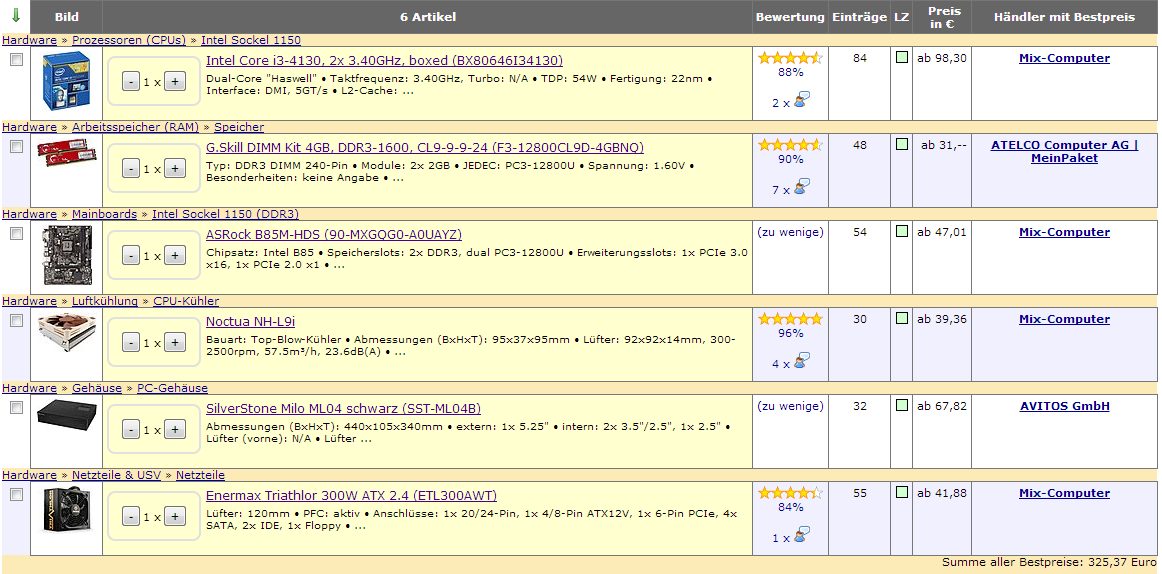Viewport: 1162px width, 574px height.
Task: Increase quantity of G.Skill DIMM Kit
Action: coord(174,169)
